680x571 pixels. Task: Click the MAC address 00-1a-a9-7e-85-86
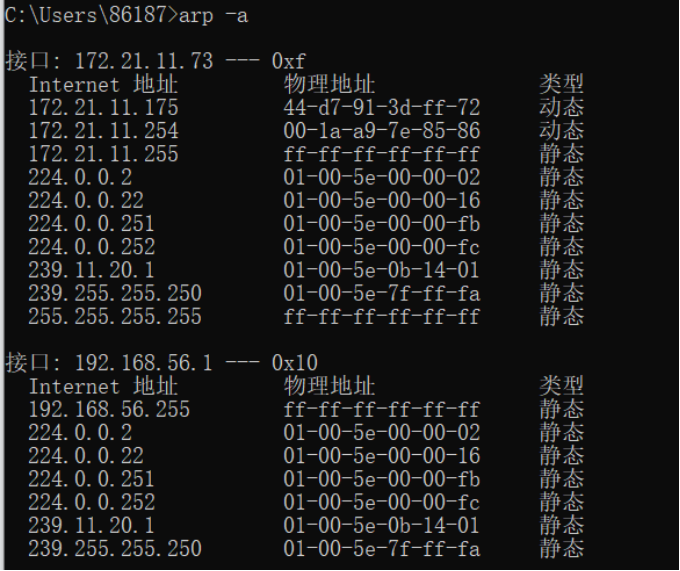pyautogui.click(x=381, y=131)
